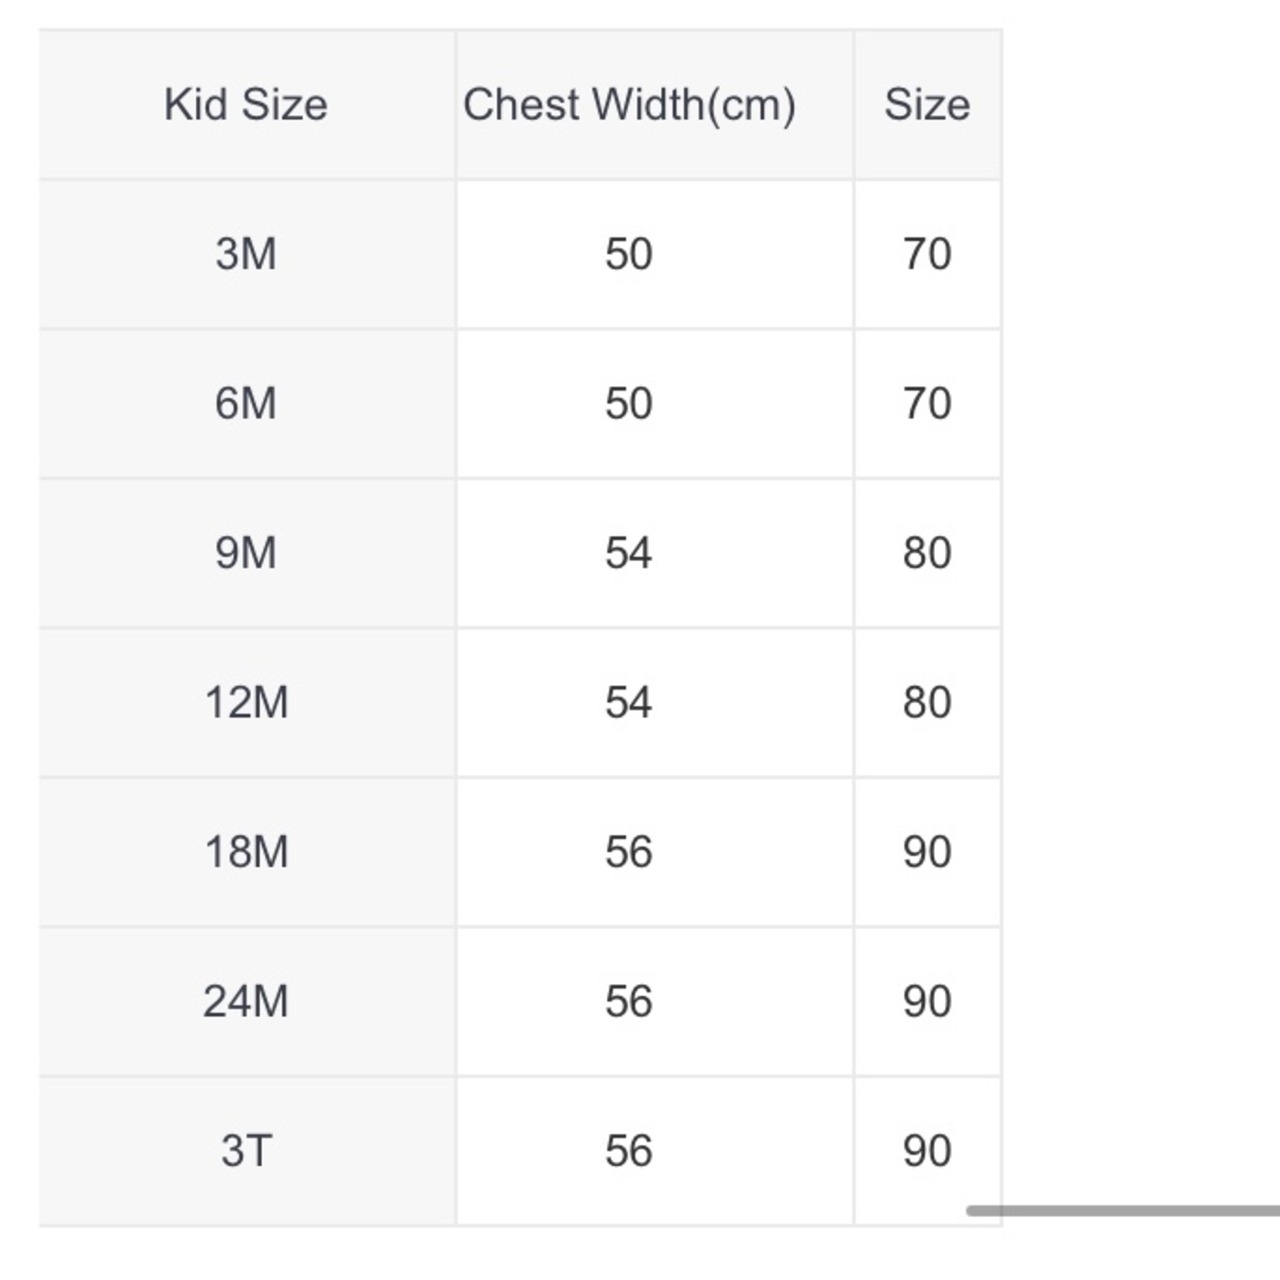
Task: Select the 3T kid size cell
Action: pyautogui.click(x=246, y=1151)
